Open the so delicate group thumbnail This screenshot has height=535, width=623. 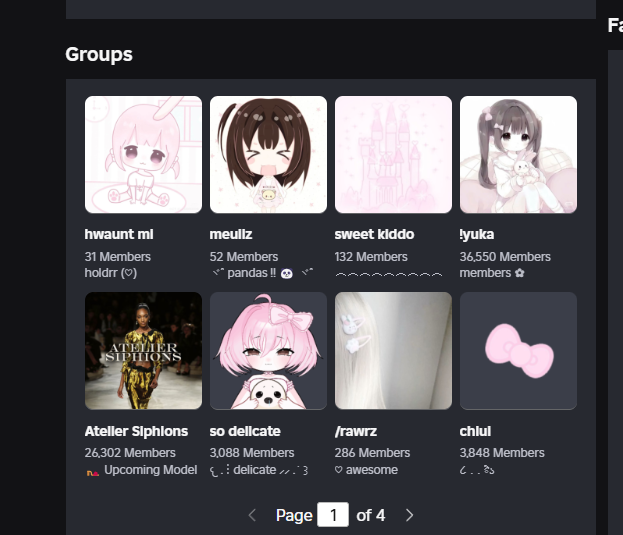[268, 351]
